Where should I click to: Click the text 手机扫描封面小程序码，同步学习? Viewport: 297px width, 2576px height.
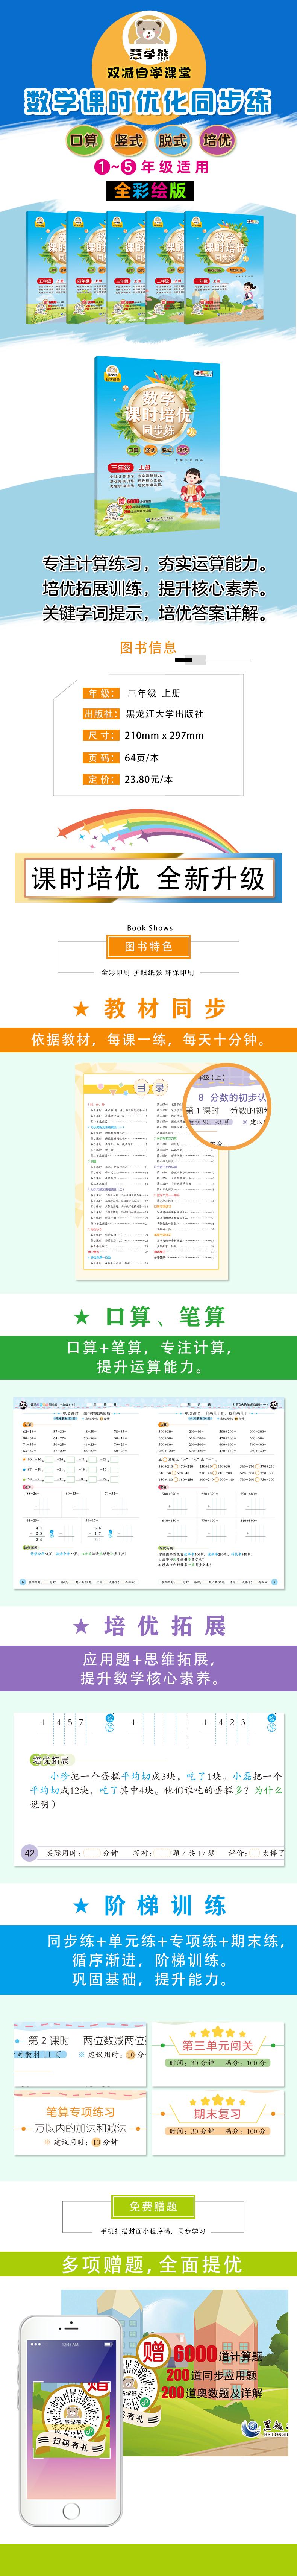pos(153,2231)
